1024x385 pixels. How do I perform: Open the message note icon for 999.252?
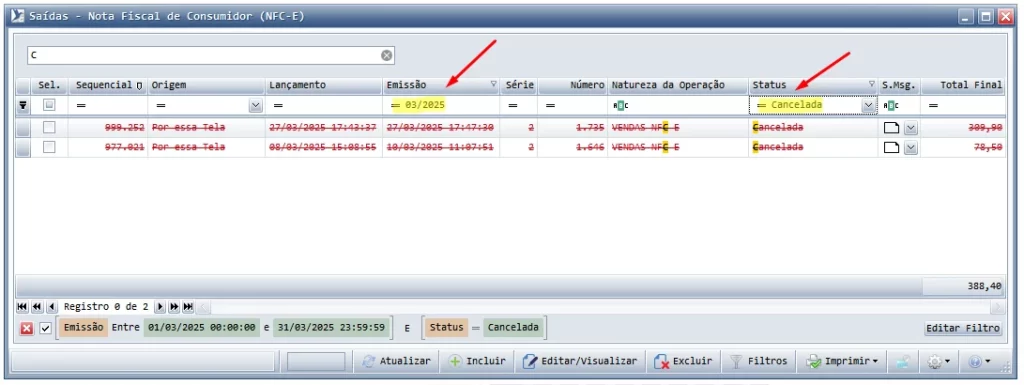[891, 129]
